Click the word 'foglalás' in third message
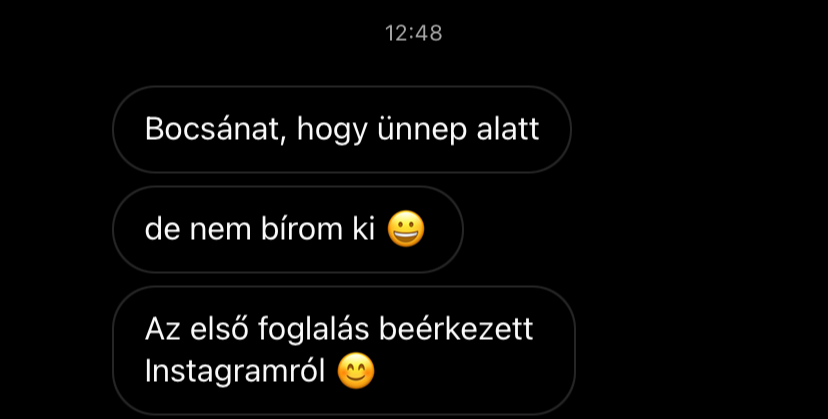 click(314, 330)
